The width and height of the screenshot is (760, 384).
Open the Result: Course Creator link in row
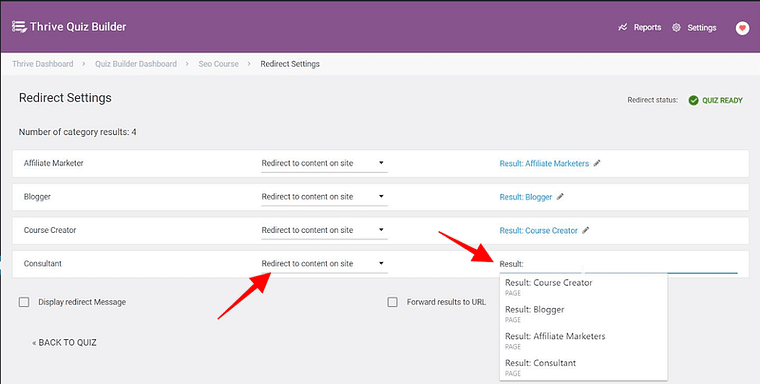[x=538, y=230]
